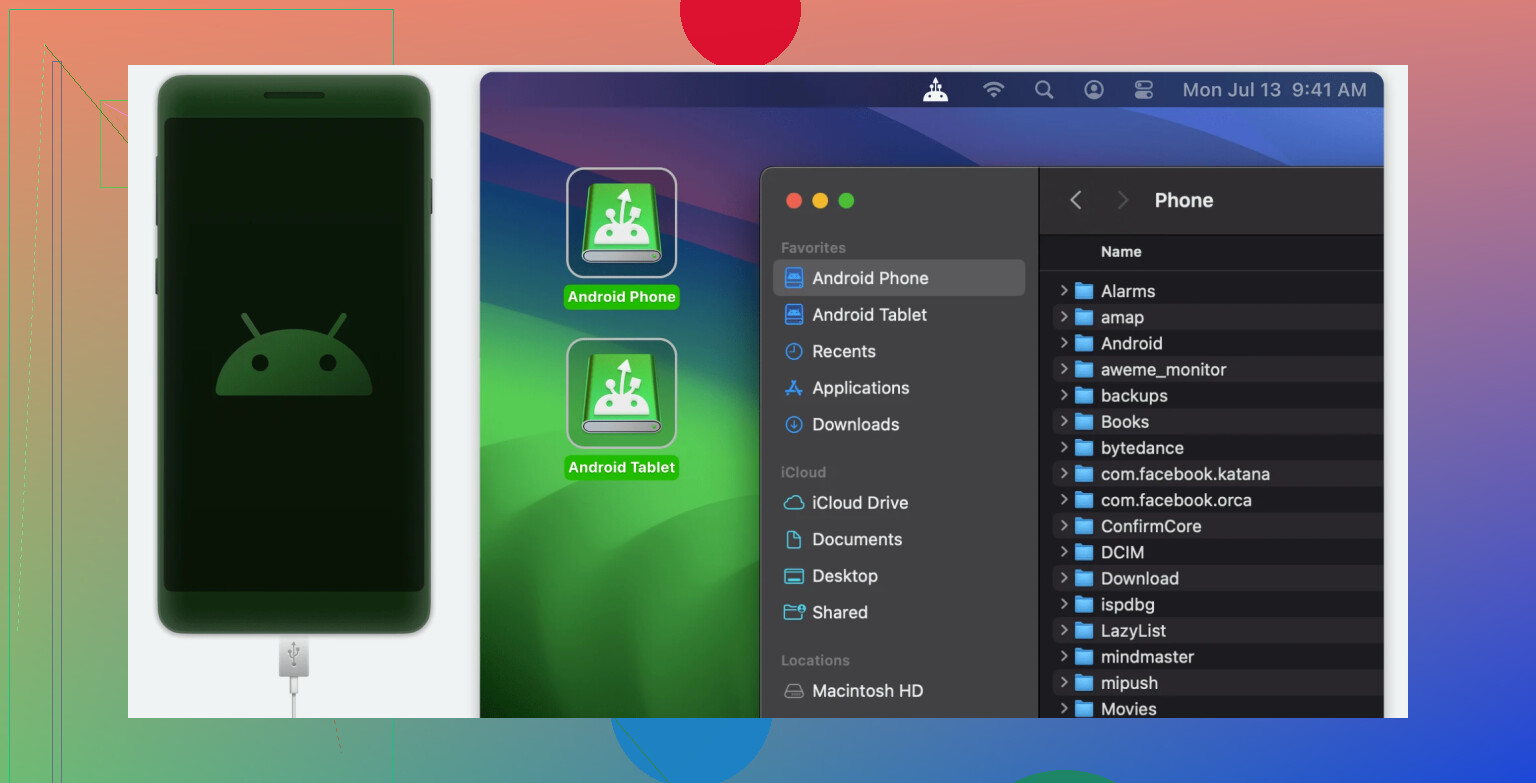Open user account menu bar icon
The height and width of the screenshot is (783, 1536).
[1094, 90]
